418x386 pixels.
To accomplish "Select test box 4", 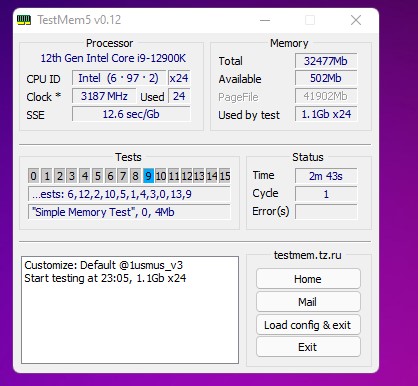I will (85, 176).
